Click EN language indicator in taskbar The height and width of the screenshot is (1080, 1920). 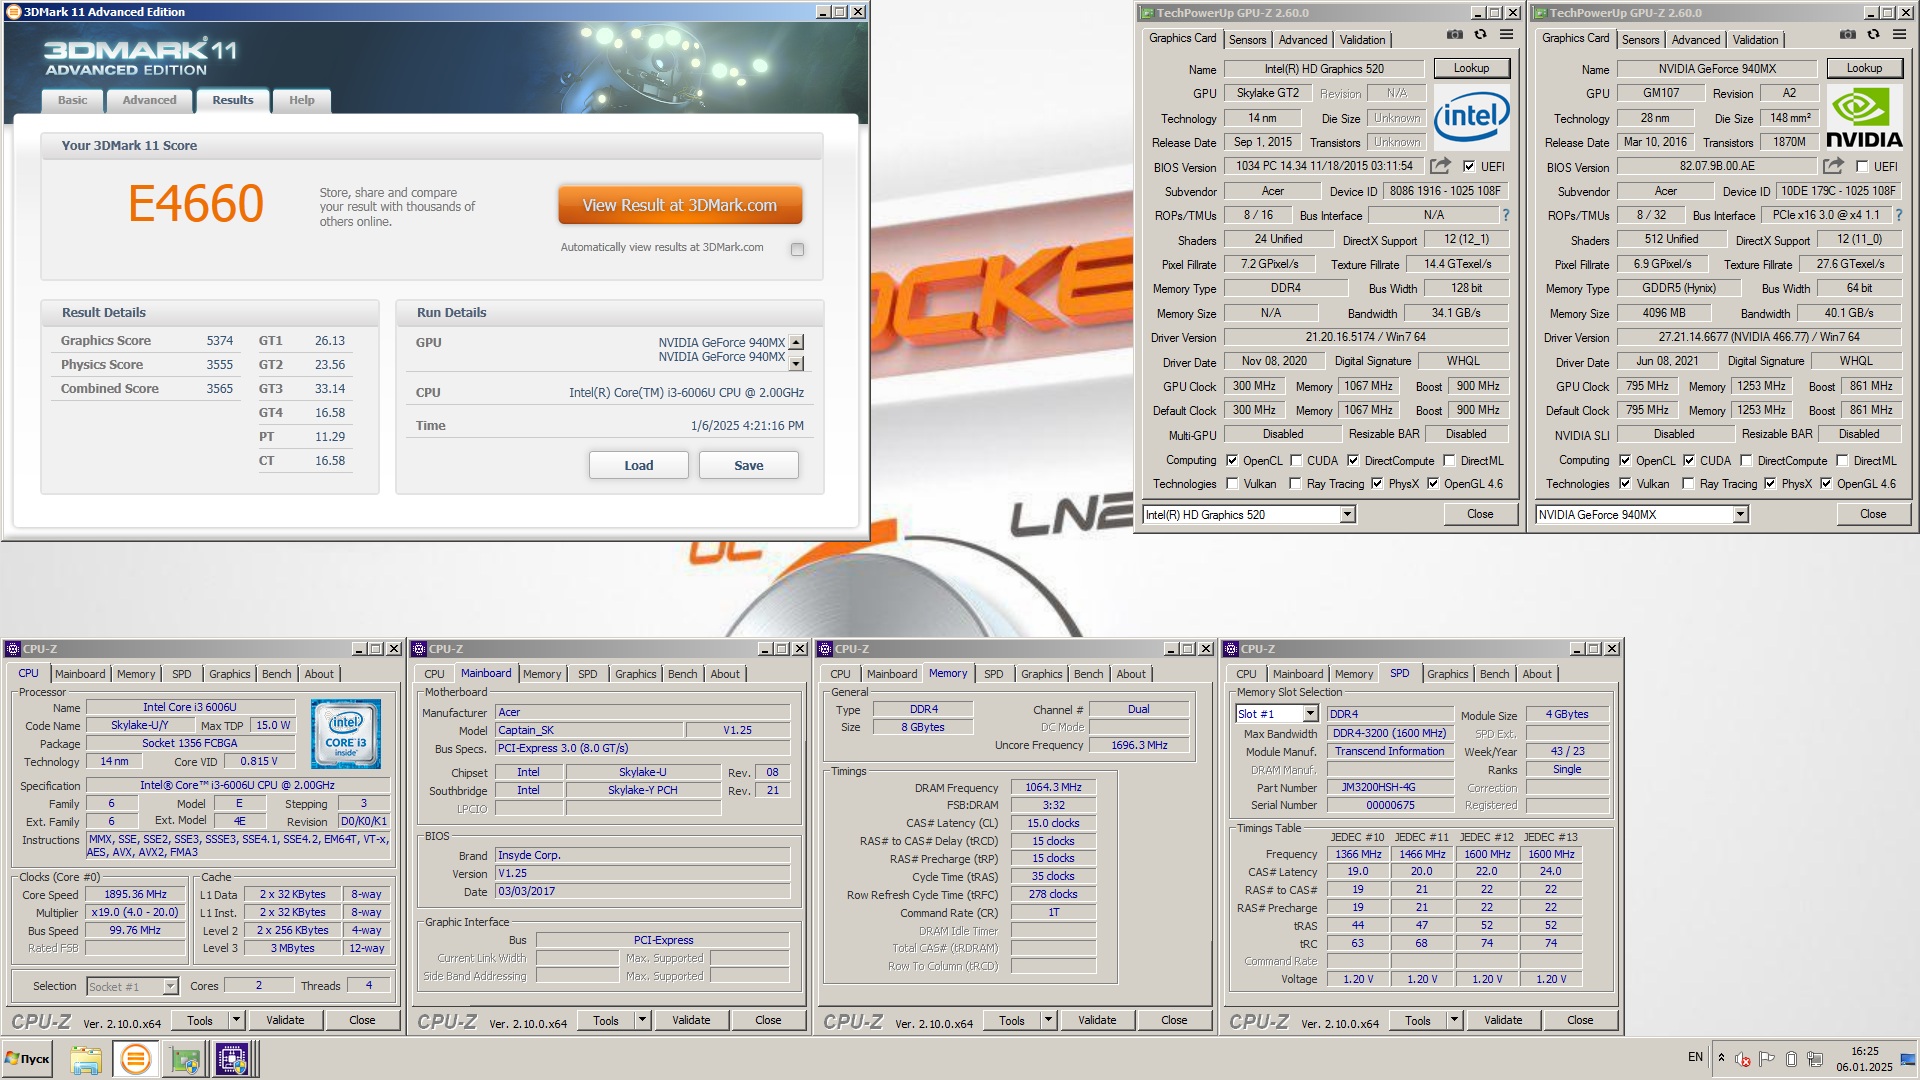1695,1057
